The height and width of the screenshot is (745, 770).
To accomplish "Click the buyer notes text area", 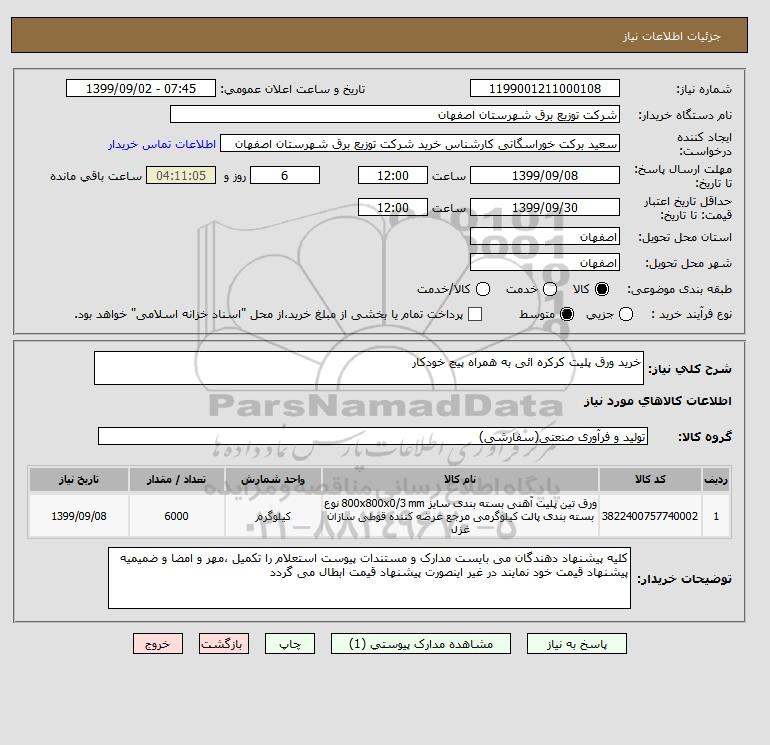I will 369,578.
